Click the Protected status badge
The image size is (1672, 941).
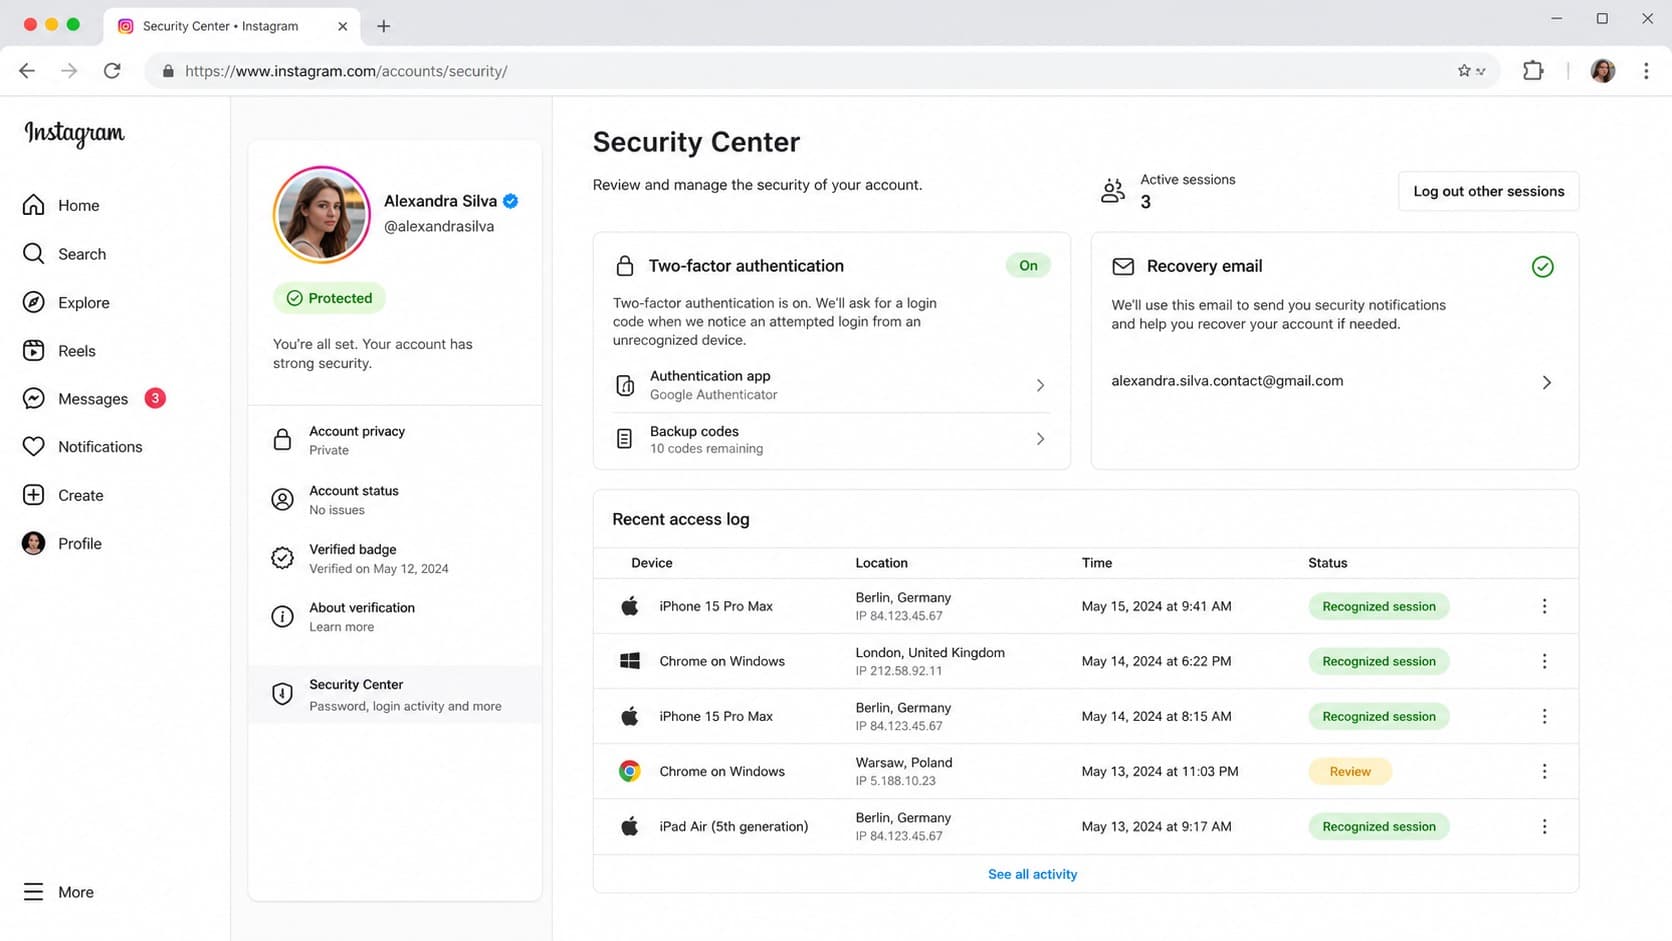(329, 298)
